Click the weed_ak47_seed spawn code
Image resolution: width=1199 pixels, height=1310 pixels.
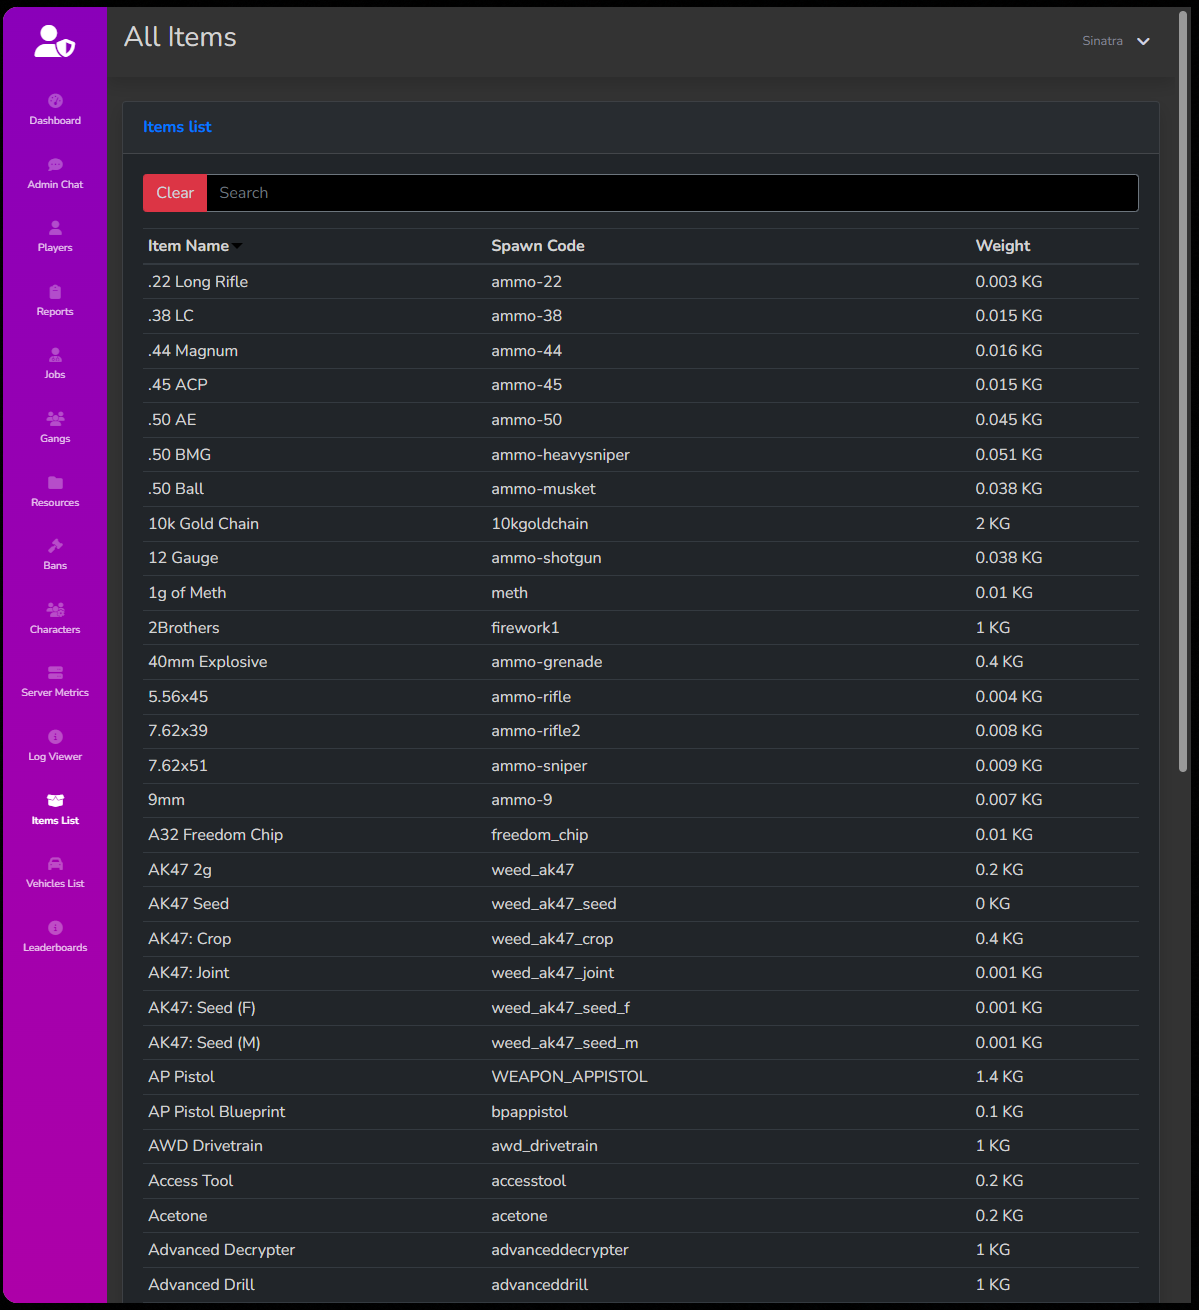click(x=554, y=904)
